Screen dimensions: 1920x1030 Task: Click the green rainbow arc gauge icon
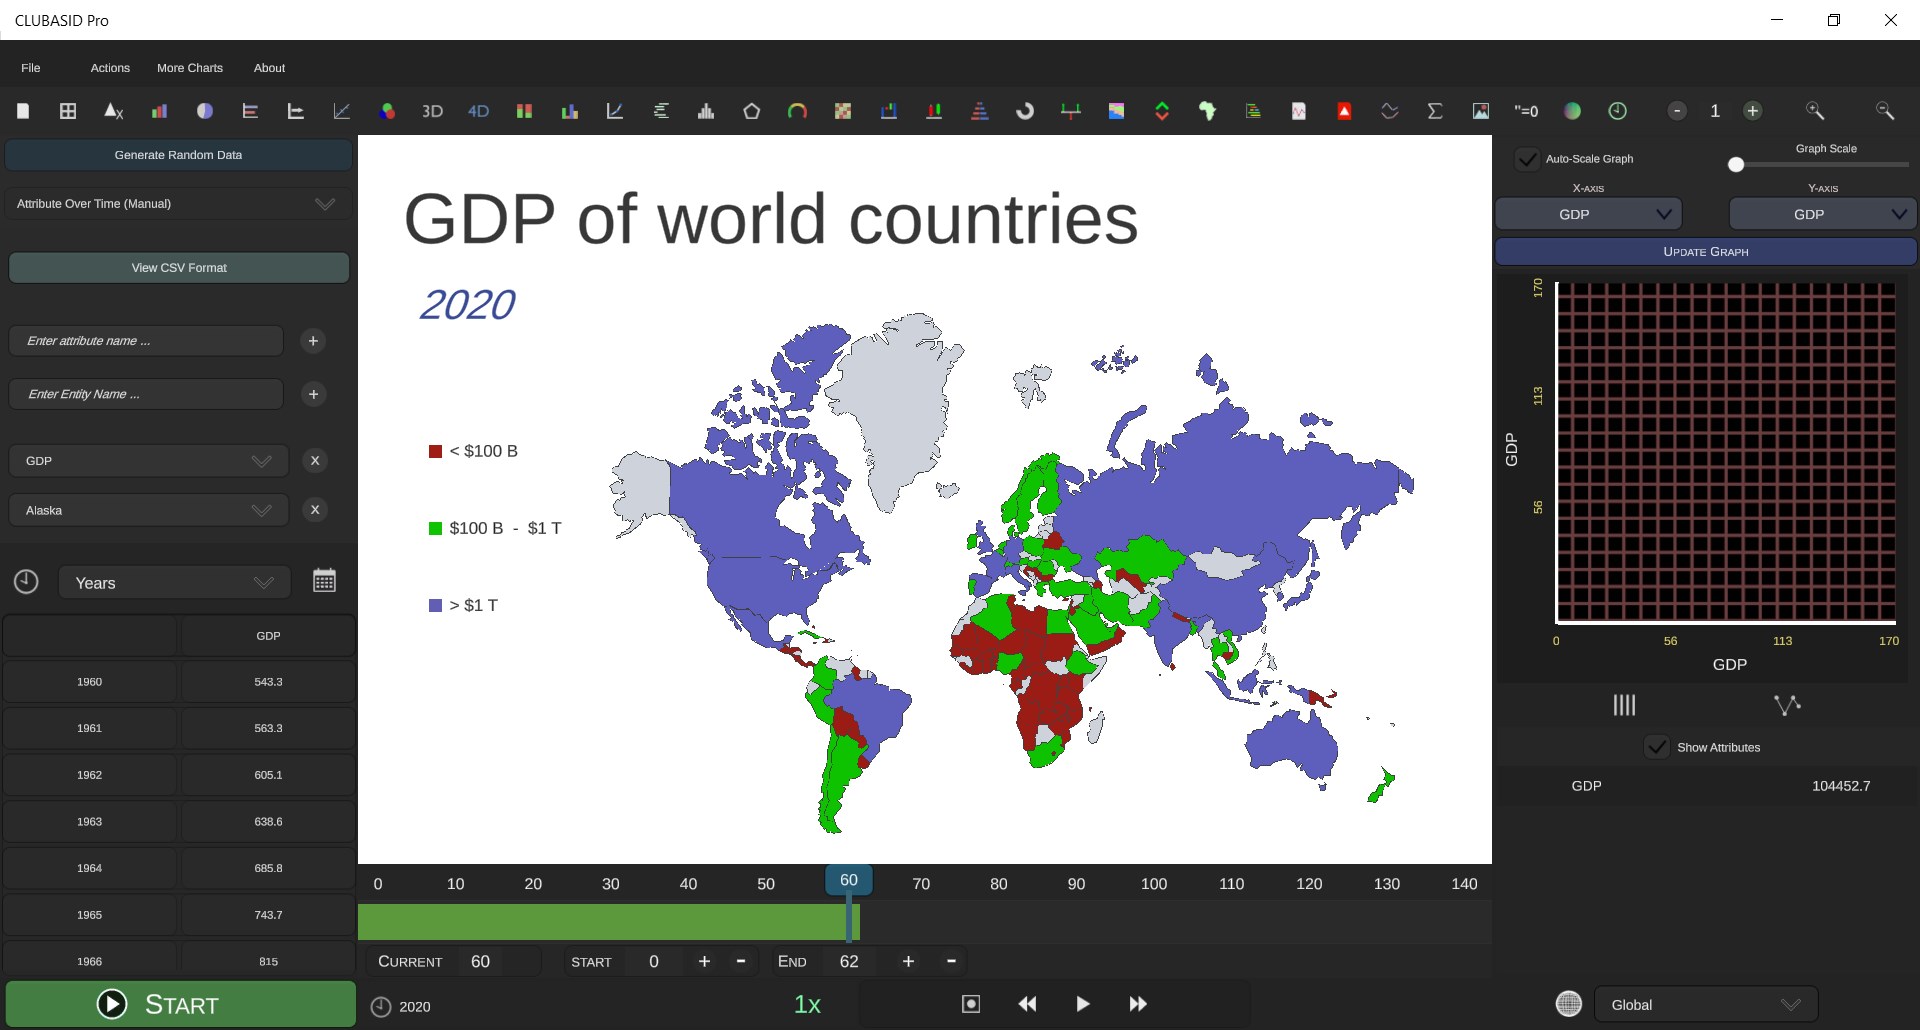point(797,111)
